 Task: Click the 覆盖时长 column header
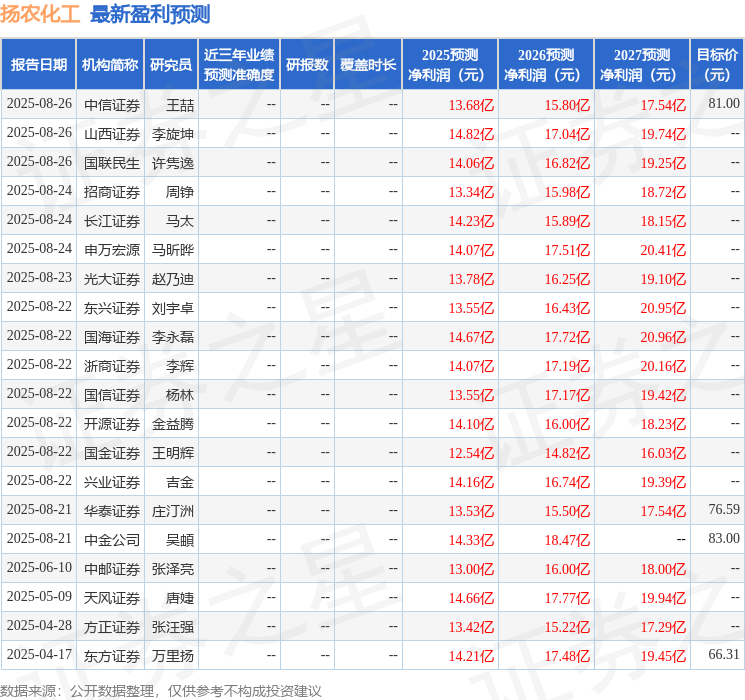368,65
